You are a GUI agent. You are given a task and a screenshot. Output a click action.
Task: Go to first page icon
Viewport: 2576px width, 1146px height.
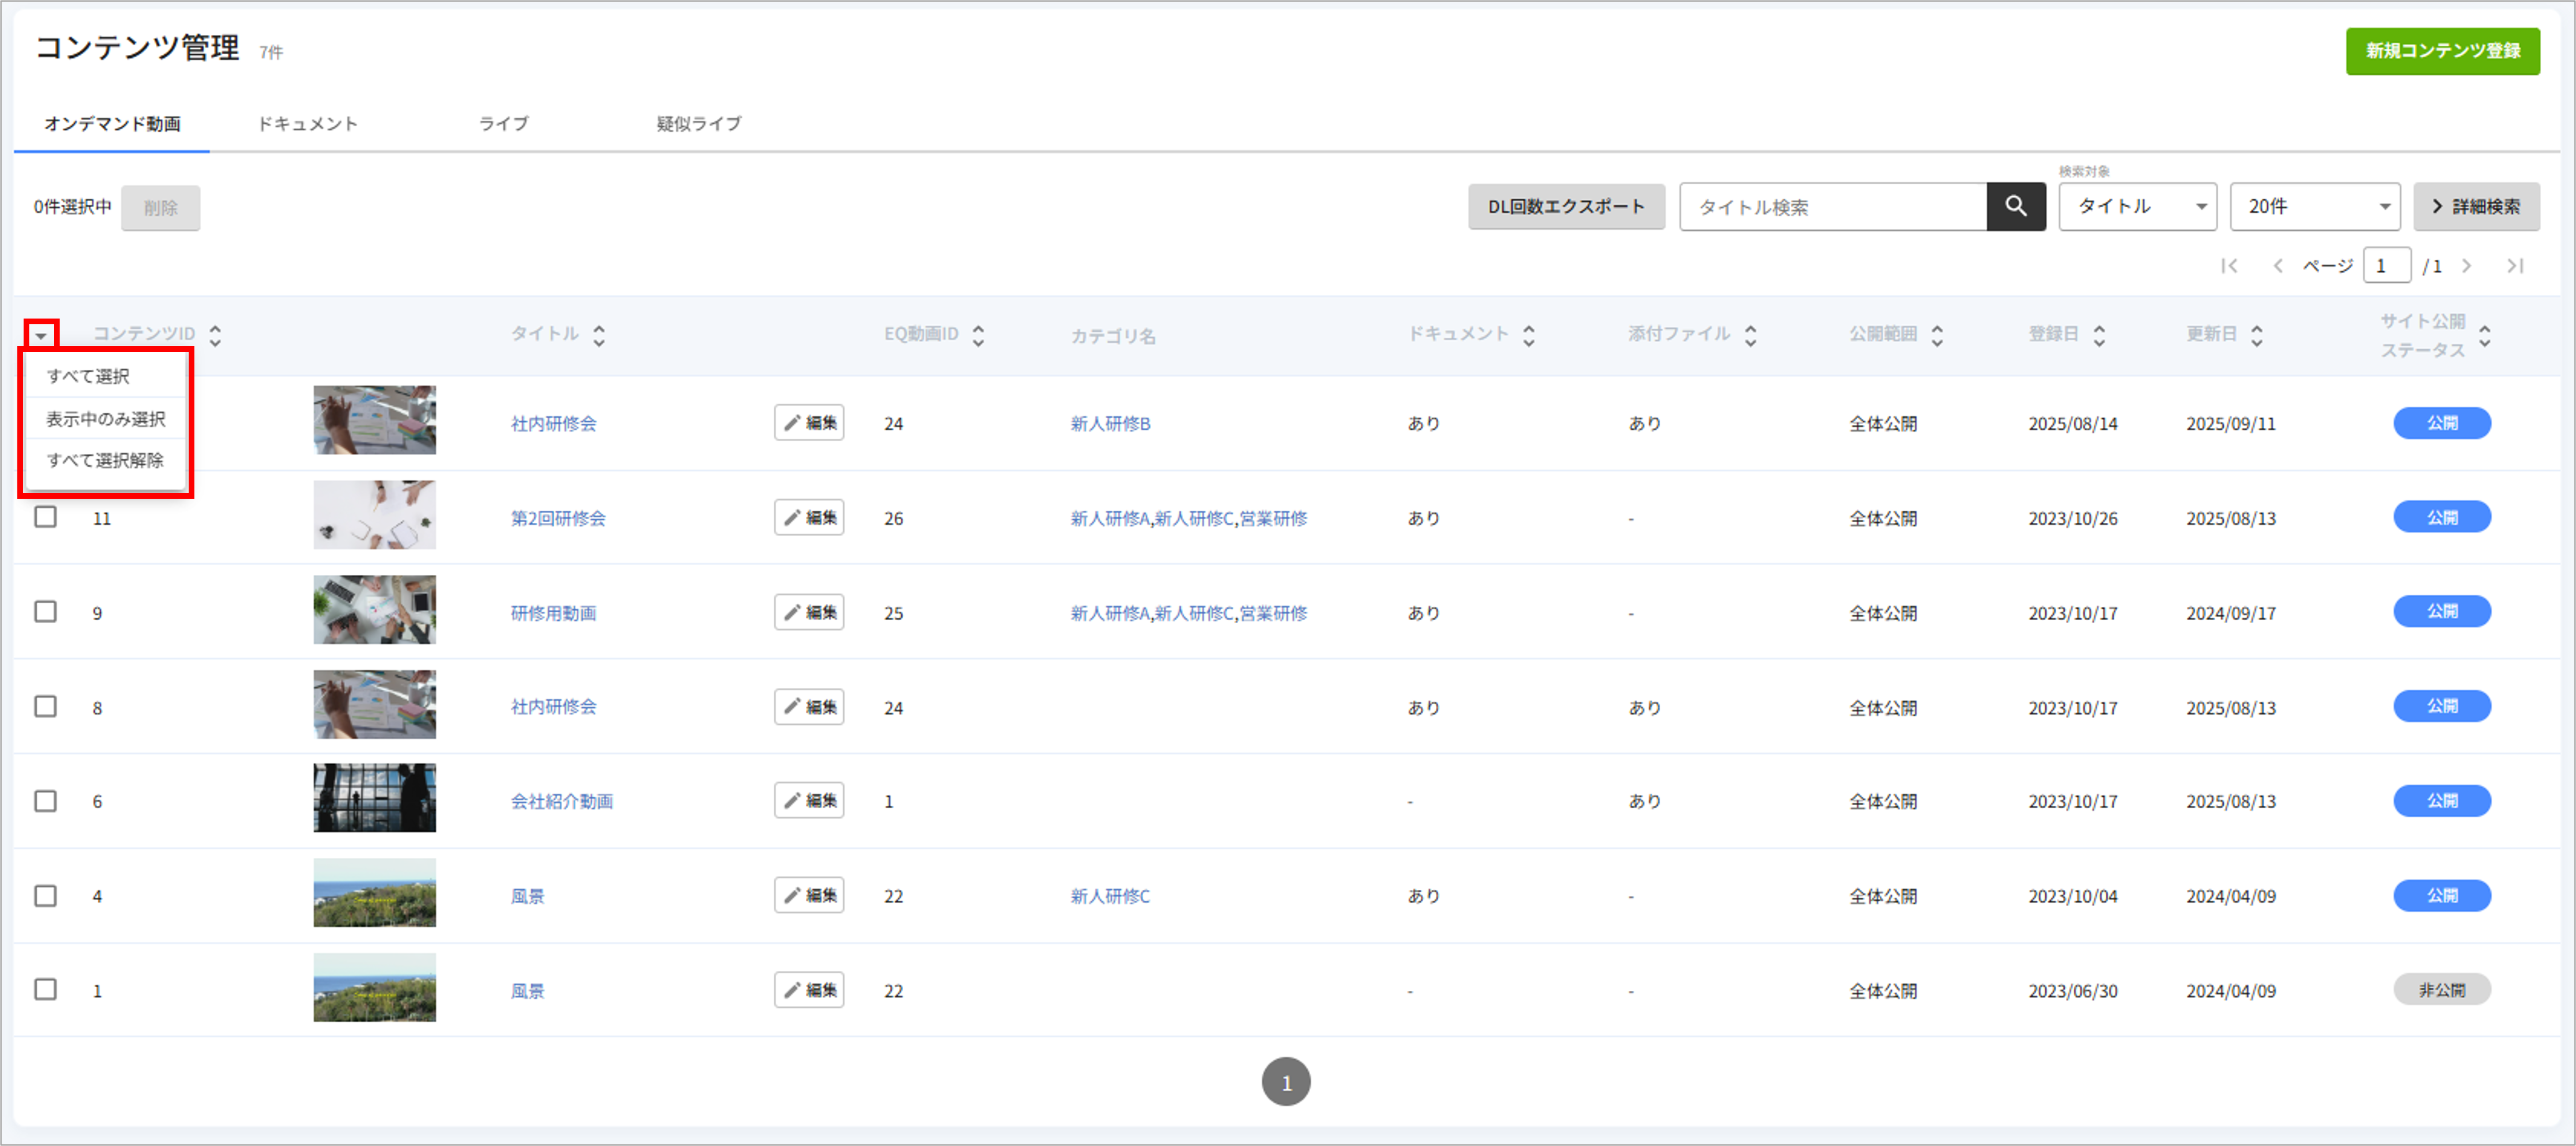(2229, 266)
